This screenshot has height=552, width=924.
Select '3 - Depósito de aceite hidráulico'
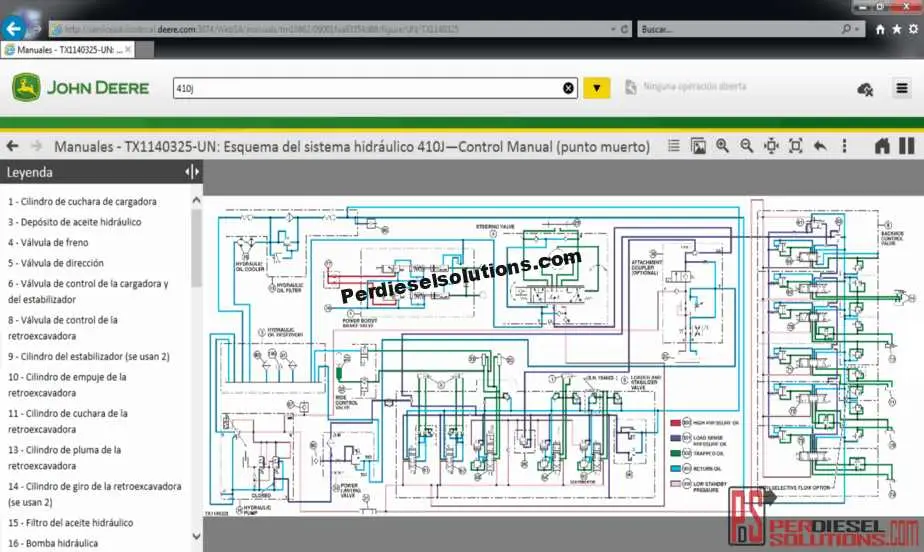[x=75, y=222]
